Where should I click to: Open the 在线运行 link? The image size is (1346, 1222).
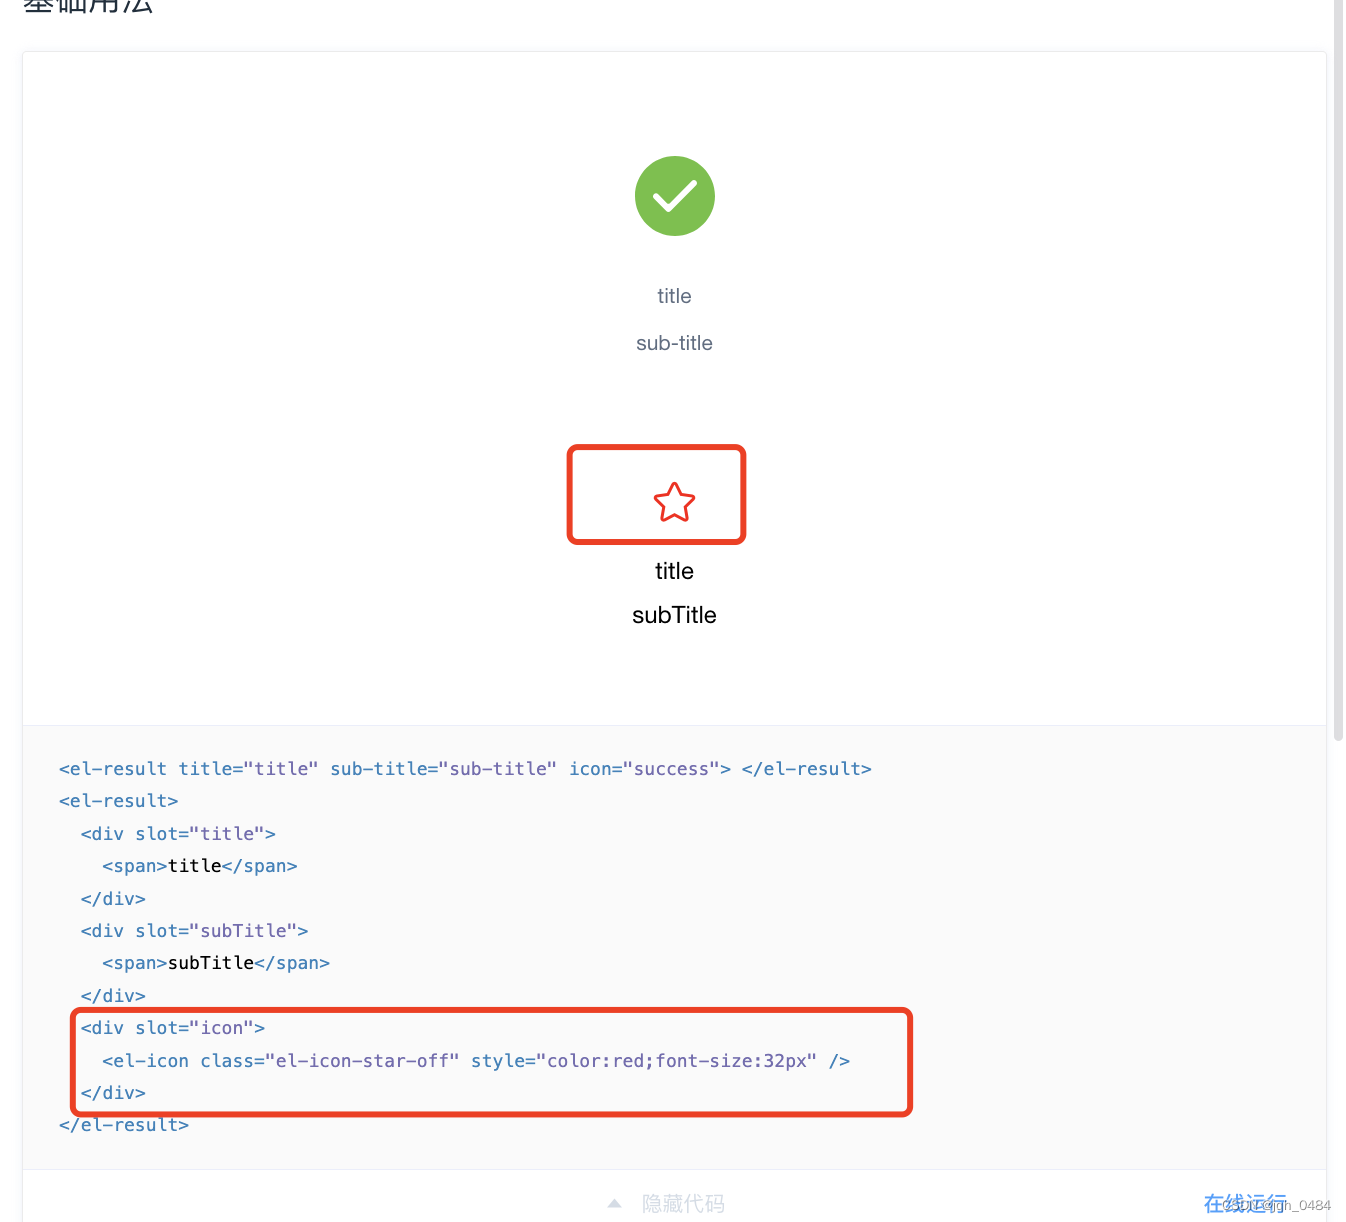coord(1245,1203)
